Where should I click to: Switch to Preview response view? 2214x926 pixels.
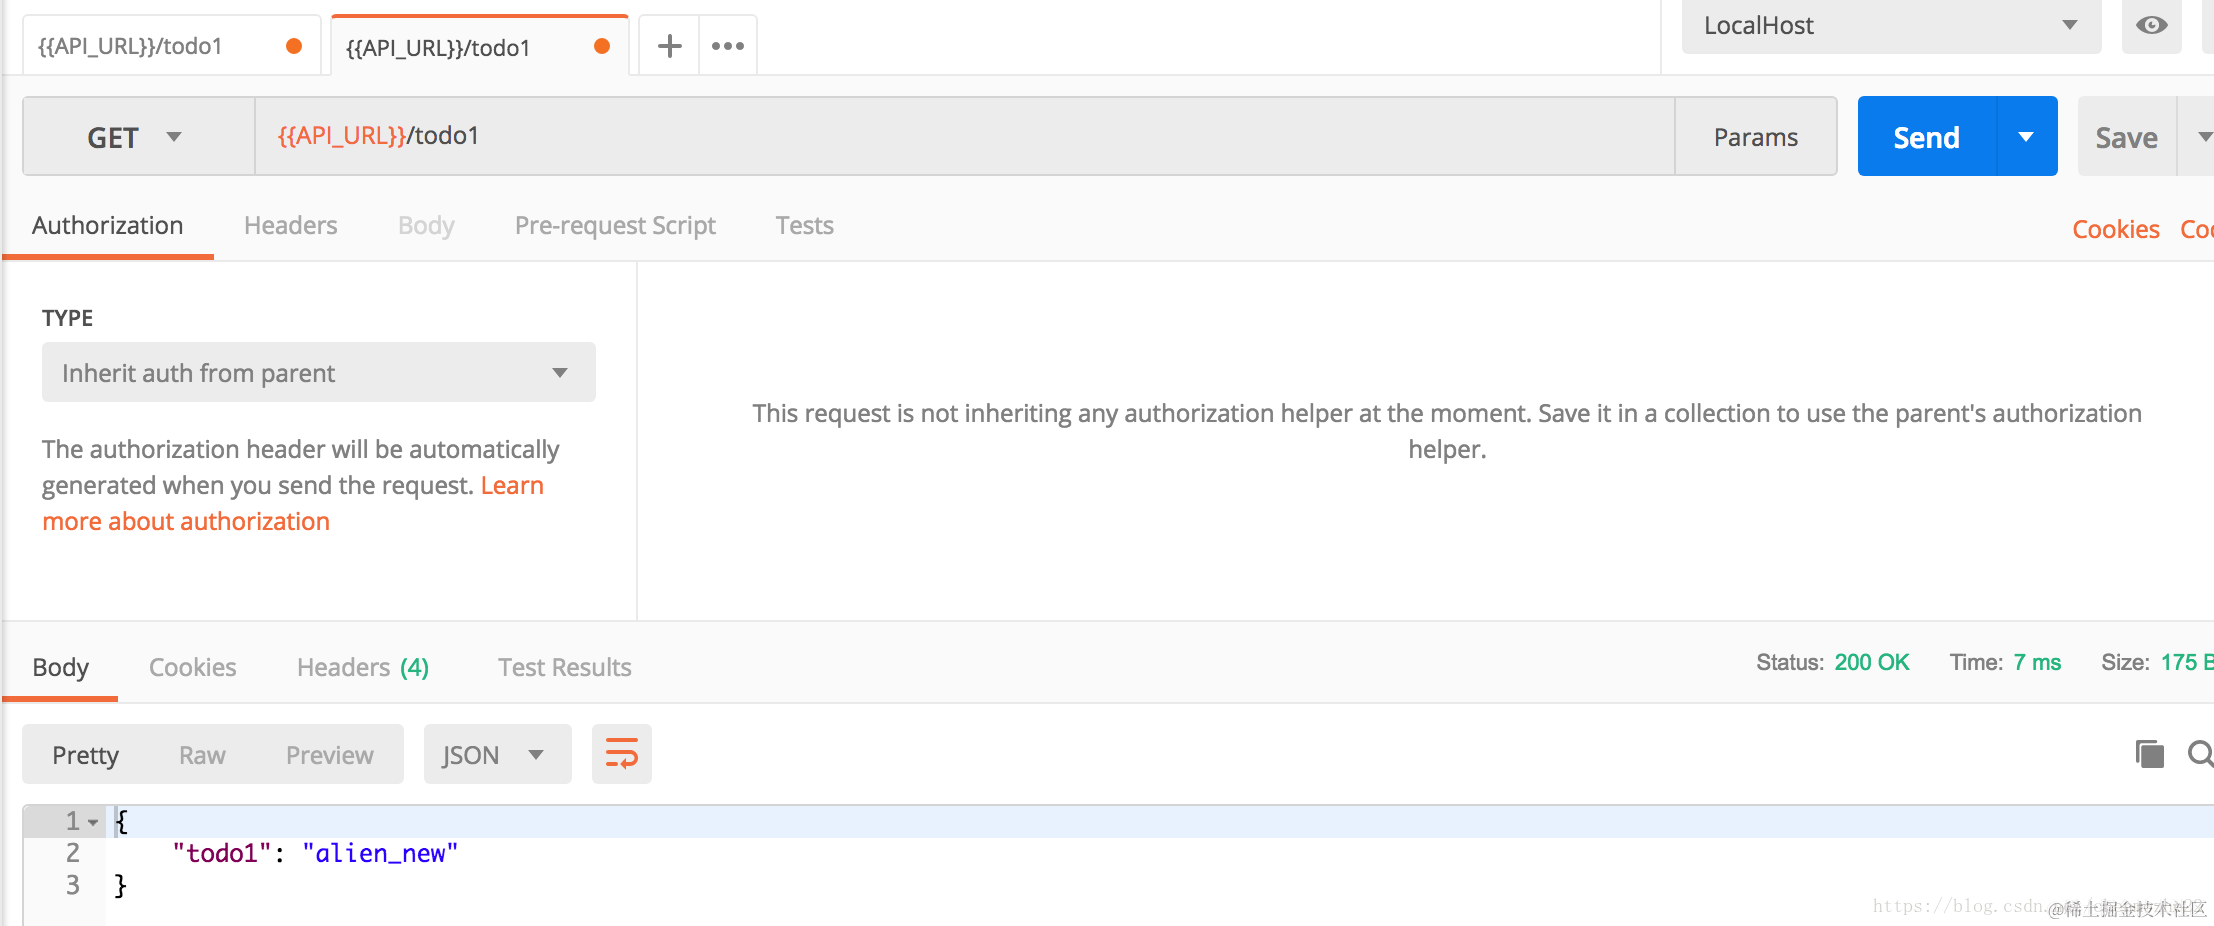coord(330,755)
